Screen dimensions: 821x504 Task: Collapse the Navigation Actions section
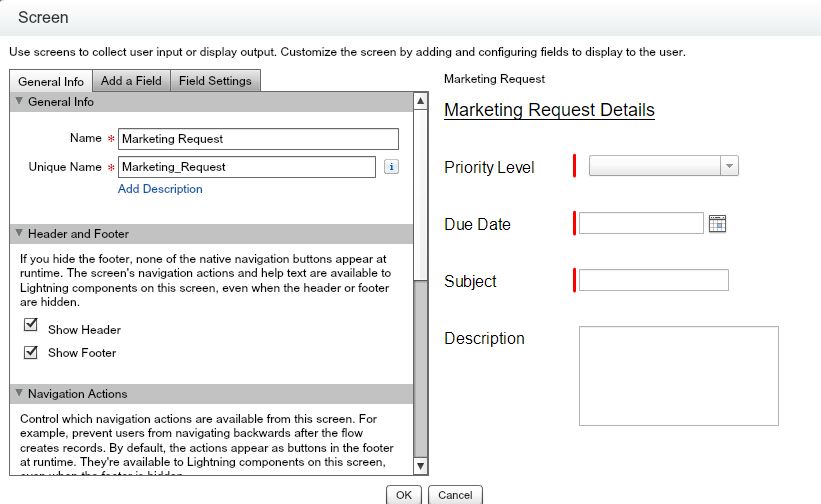[19, 394]
